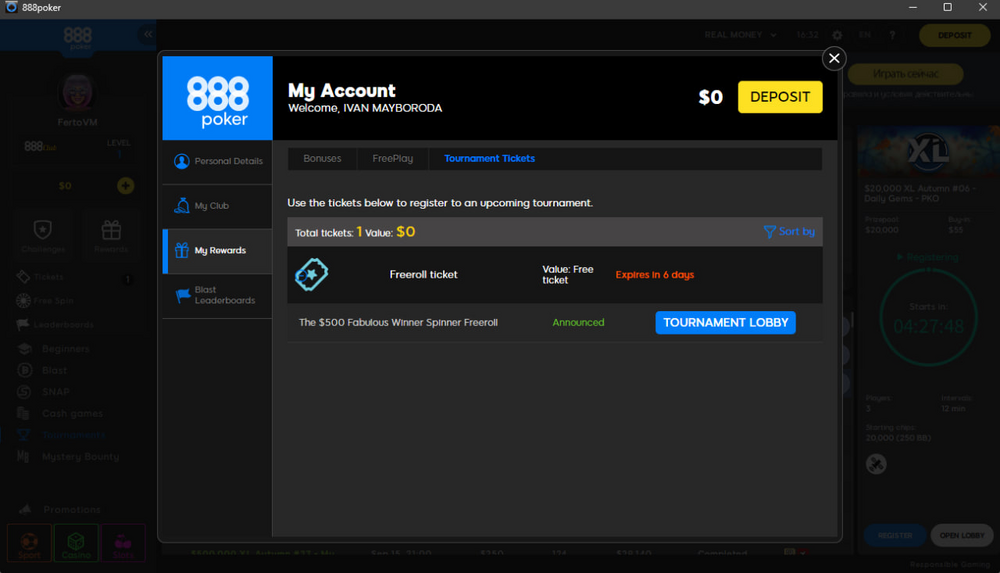The height and width of the screenshot is (573, 1000).
Task: Click the add funds plus icon
Action: pyautogui.click(x=126, y=186)
